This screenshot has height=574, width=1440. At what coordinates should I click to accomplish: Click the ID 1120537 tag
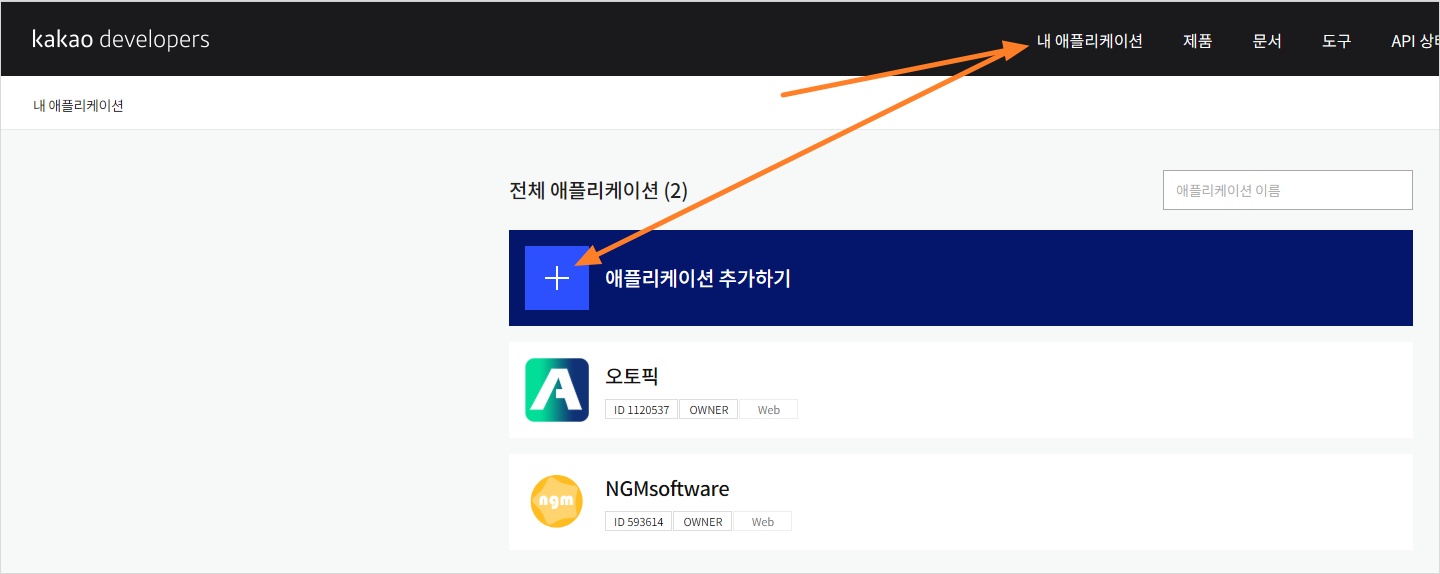pyautogui.click(x=641, y=409)
